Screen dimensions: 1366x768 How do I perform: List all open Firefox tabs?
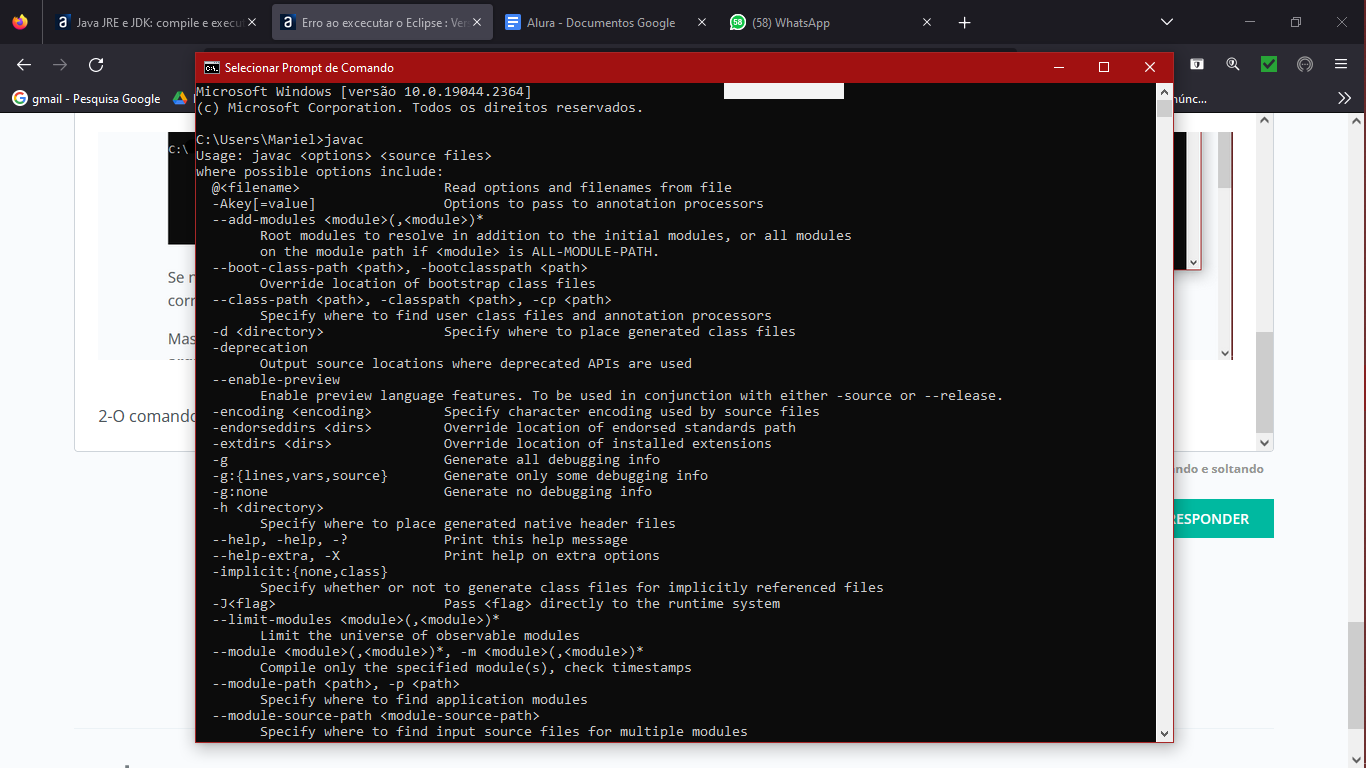[x=1166, y=22]
